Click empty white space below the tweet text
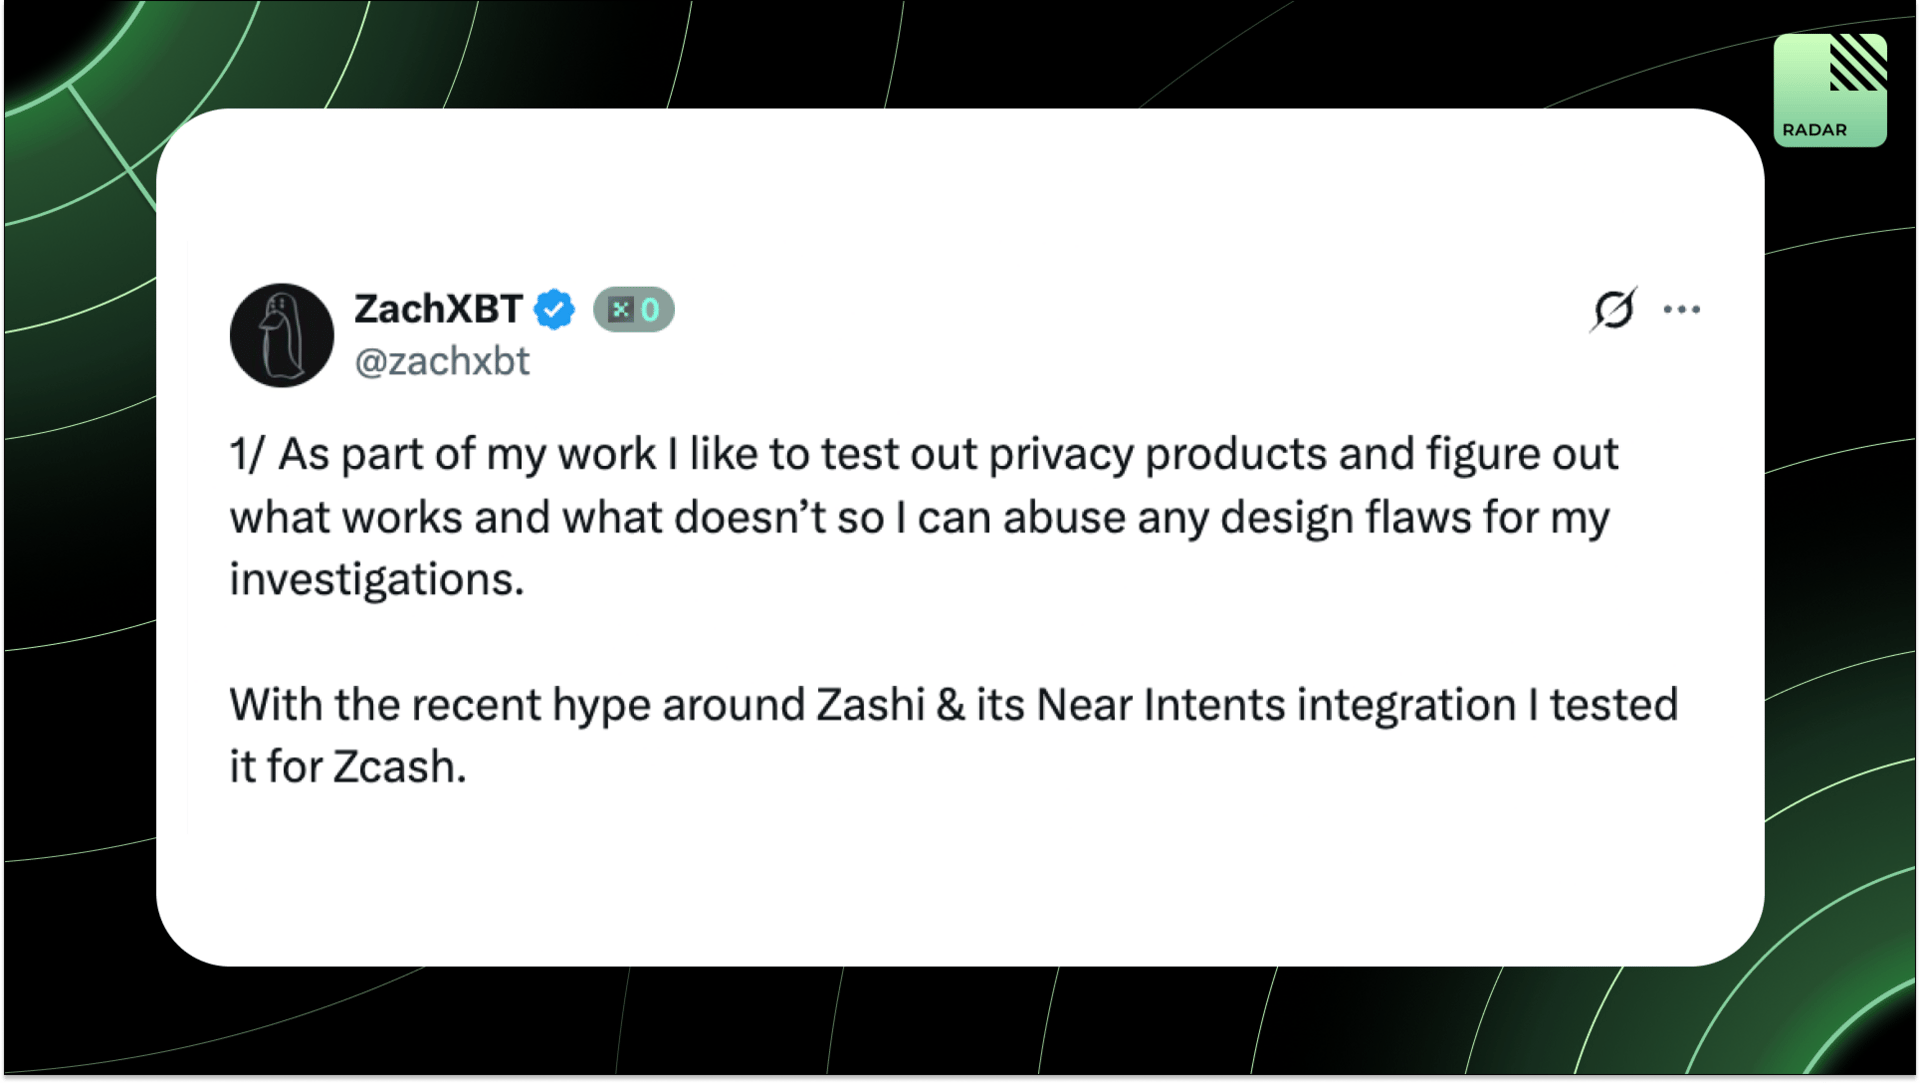 960,880
